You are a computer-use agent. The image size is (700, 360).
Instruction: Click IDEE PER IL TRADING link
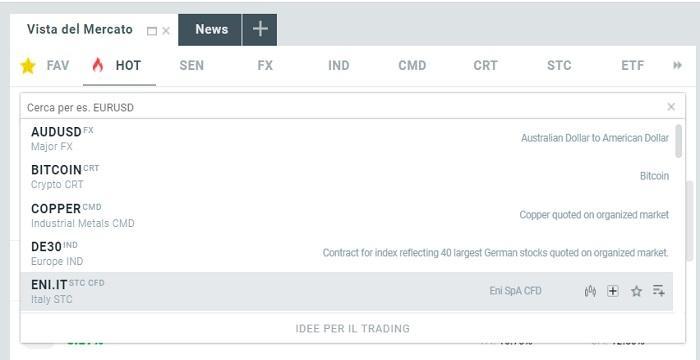coord(353,329)
